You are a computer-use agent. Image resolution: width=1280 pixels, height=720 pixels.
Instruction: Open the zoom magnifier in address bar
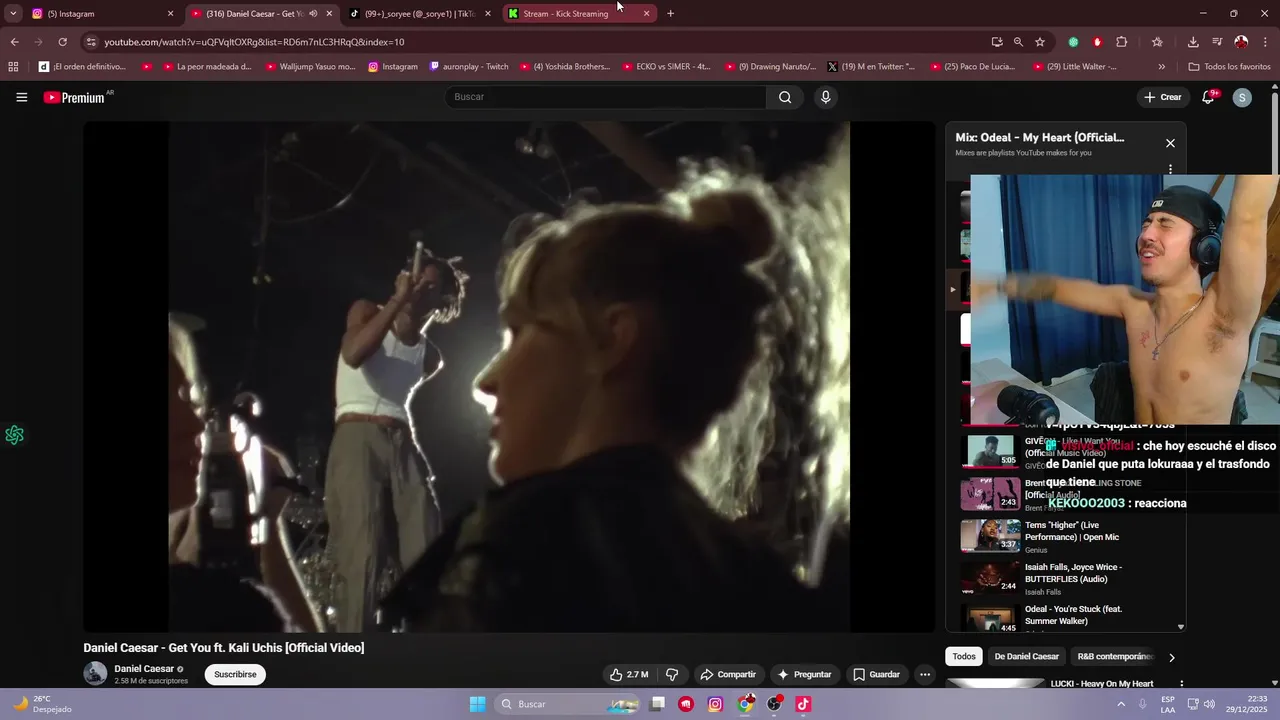1018,42
